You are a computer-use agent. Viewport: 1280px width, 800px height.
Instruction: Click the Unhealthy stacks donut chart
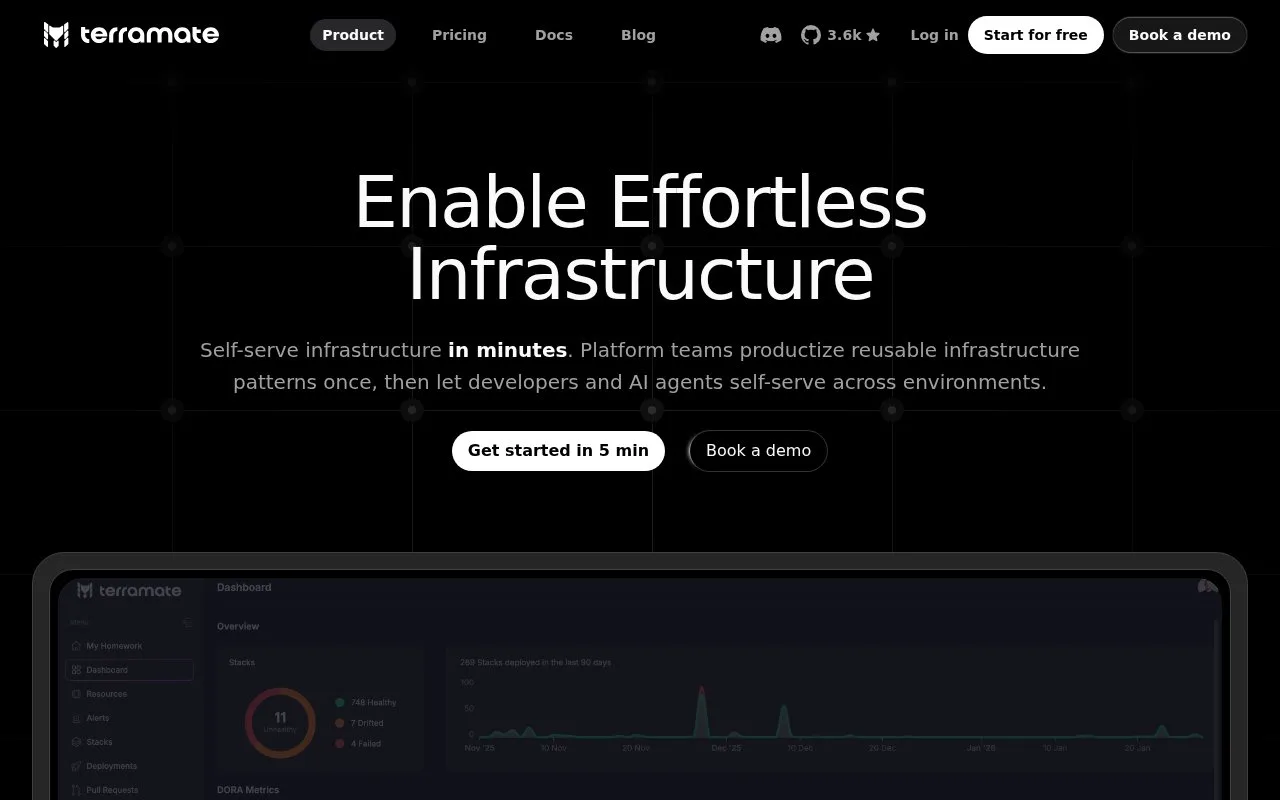click(280, 722)
